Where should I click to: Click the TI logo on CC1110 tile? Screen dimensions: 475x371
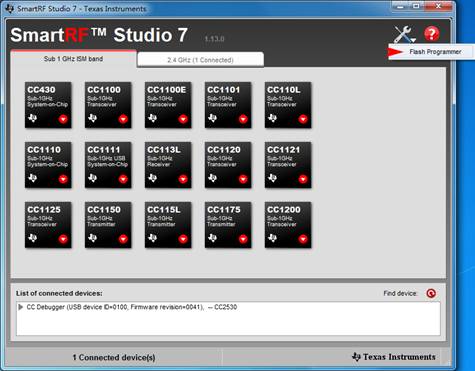33,178
